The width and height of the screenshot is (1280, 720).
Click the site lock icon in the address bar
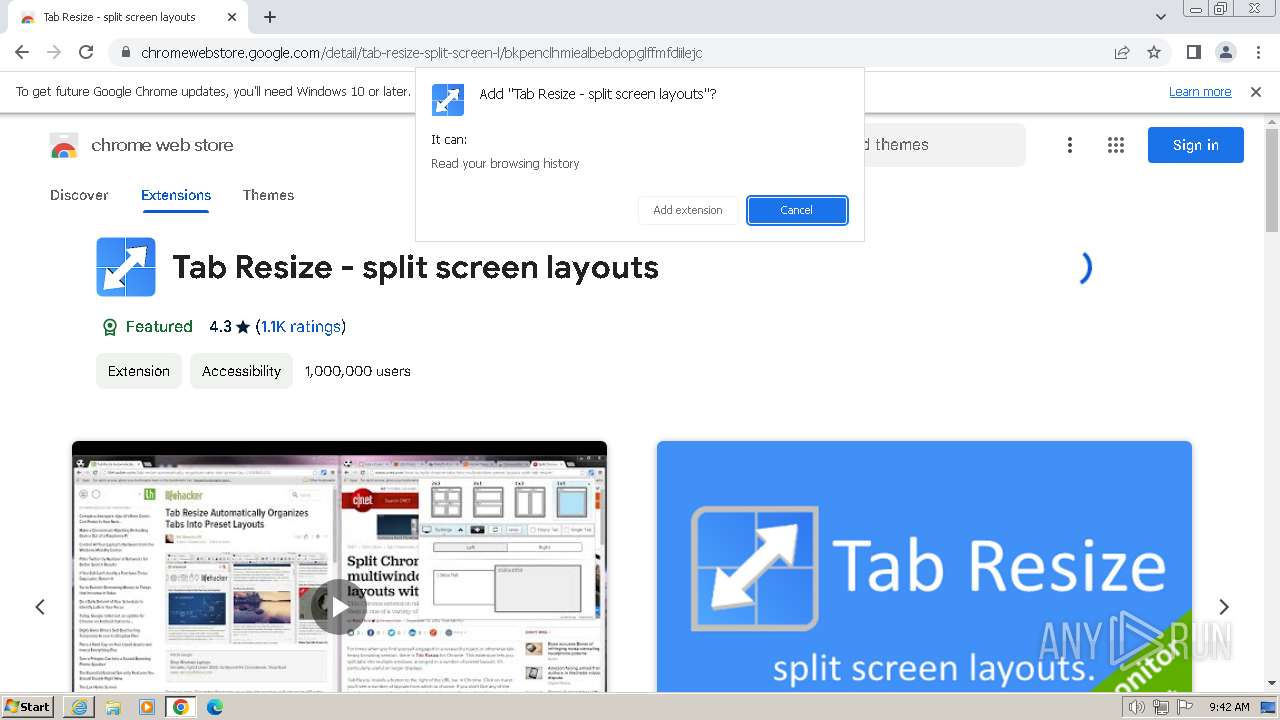[x=125, y=53]
